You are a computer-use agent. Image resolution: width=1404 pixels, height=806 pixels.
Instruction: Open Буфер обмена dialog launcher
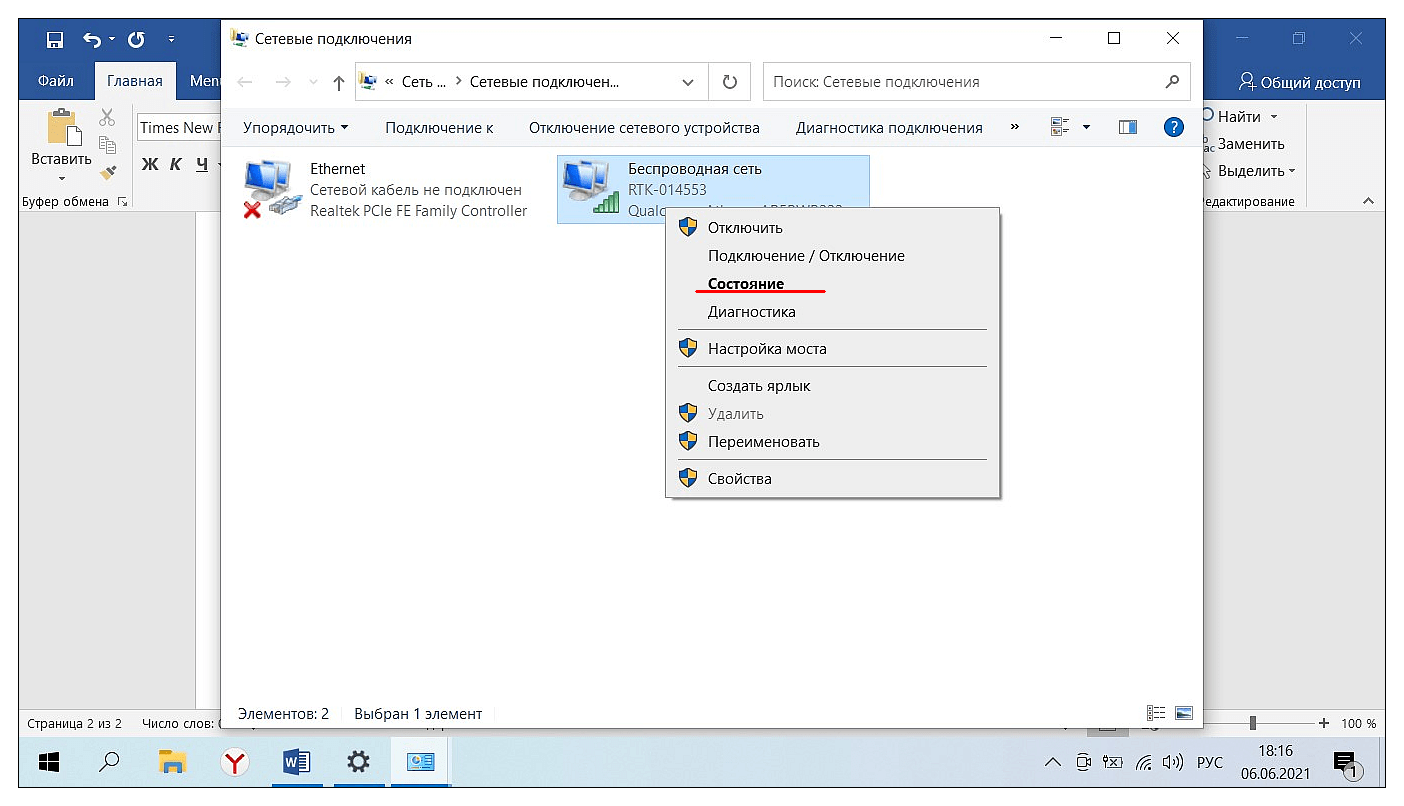[x=123, y=202]
